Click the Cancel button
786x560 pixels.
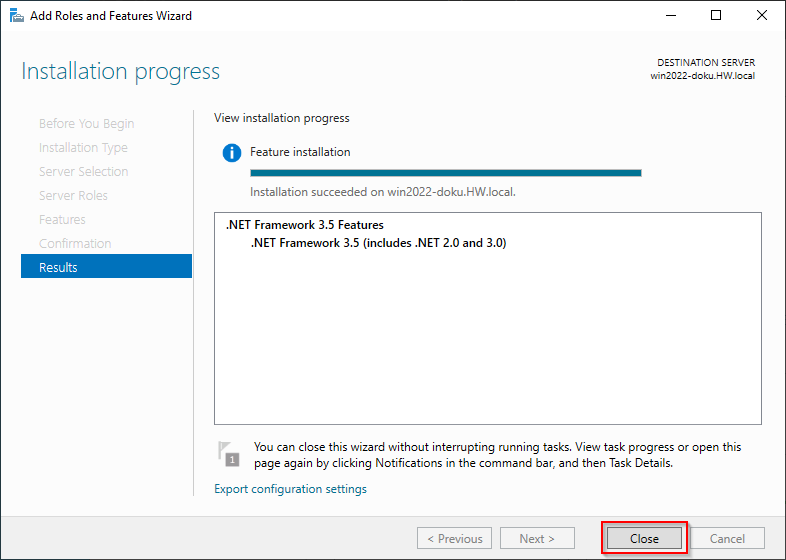[727, 538]
